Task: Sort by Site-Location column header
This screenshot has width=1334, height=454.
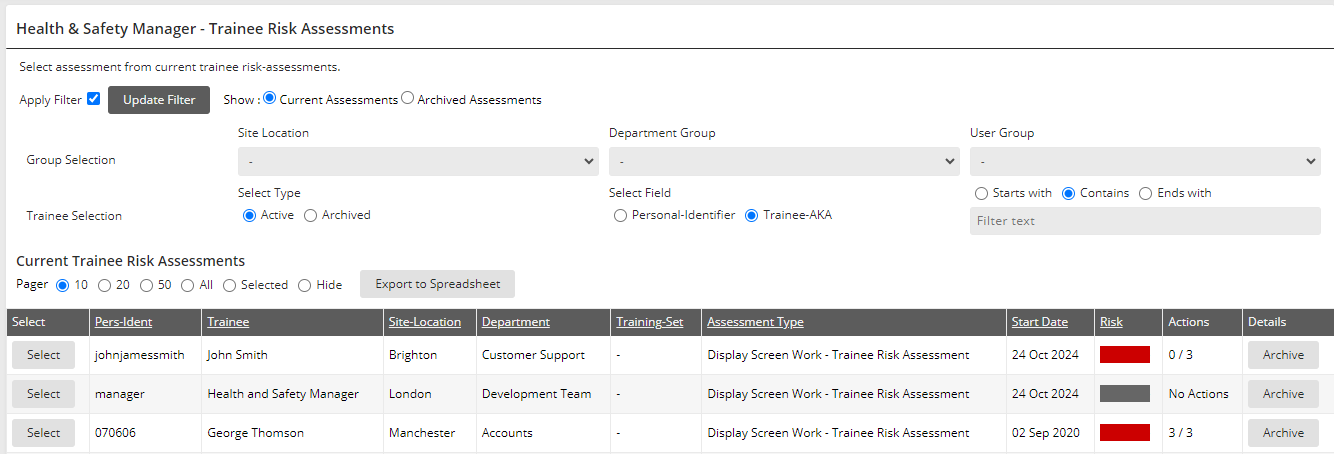Action: [424, 322]
